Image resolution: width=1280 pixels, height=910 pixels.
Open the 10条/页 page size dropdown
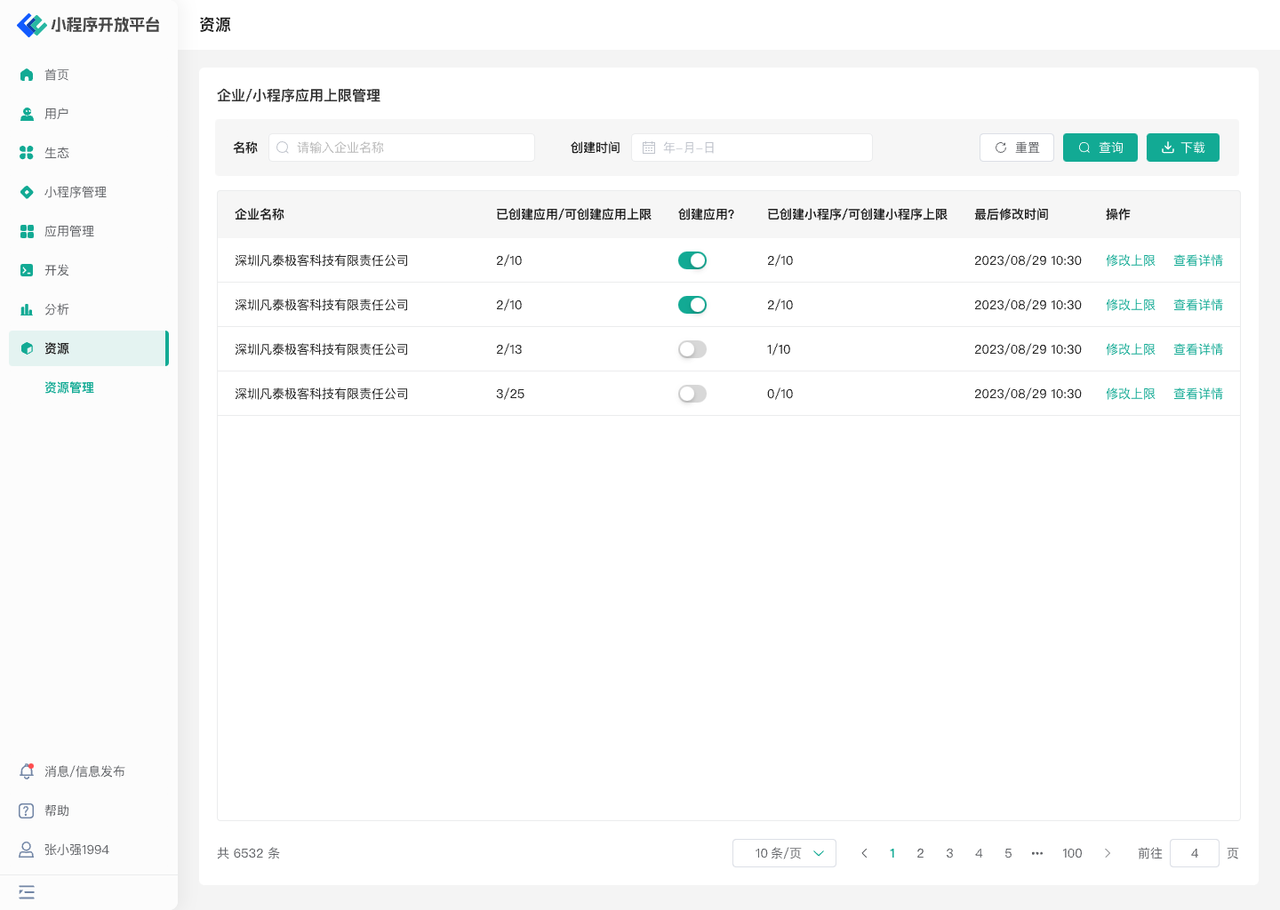pyautogui.click(x=784, y=853)
